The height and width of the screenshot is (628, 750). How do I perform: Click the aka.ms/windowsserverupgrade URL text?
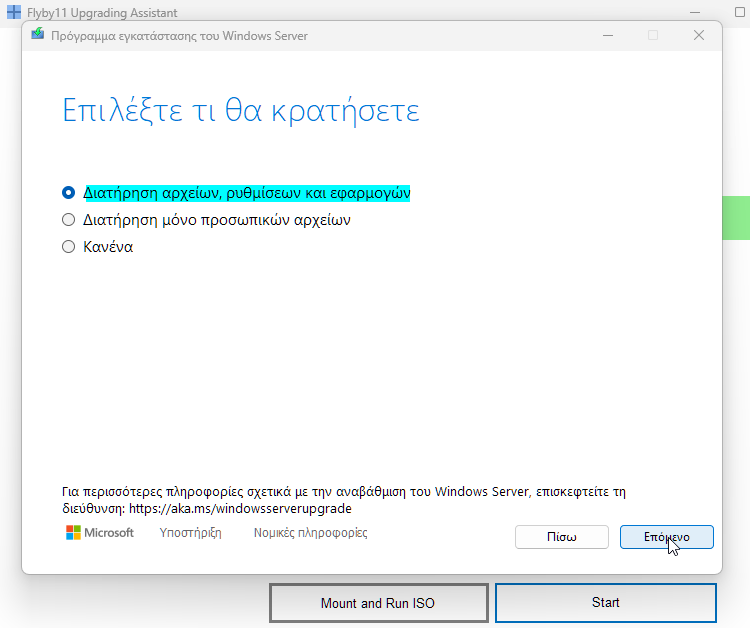point(240,508)
